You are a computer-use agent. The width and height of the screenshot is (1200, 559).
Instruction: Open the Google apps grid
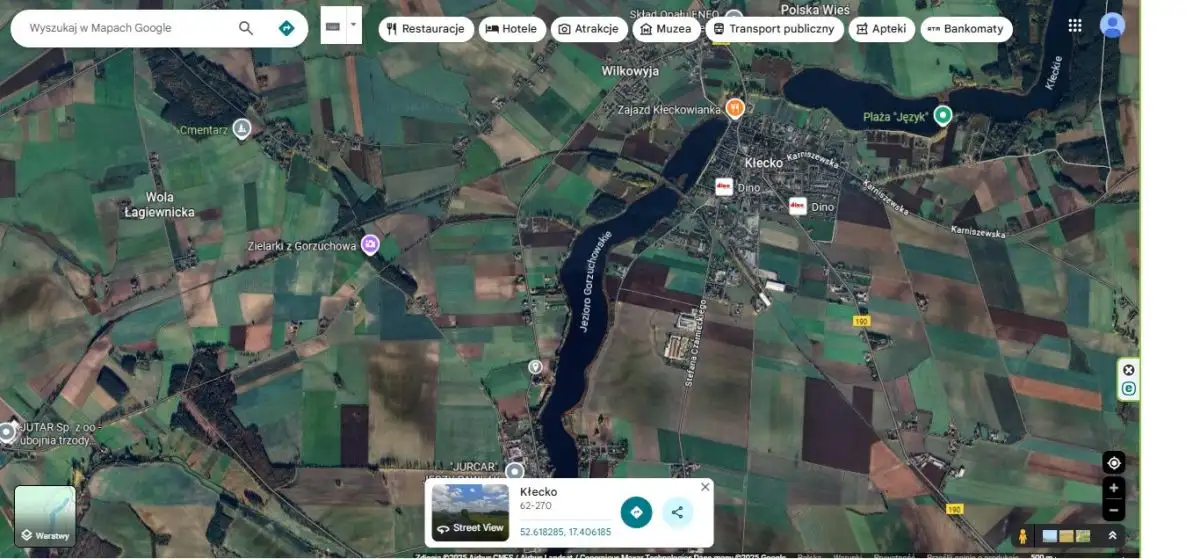1075,26
